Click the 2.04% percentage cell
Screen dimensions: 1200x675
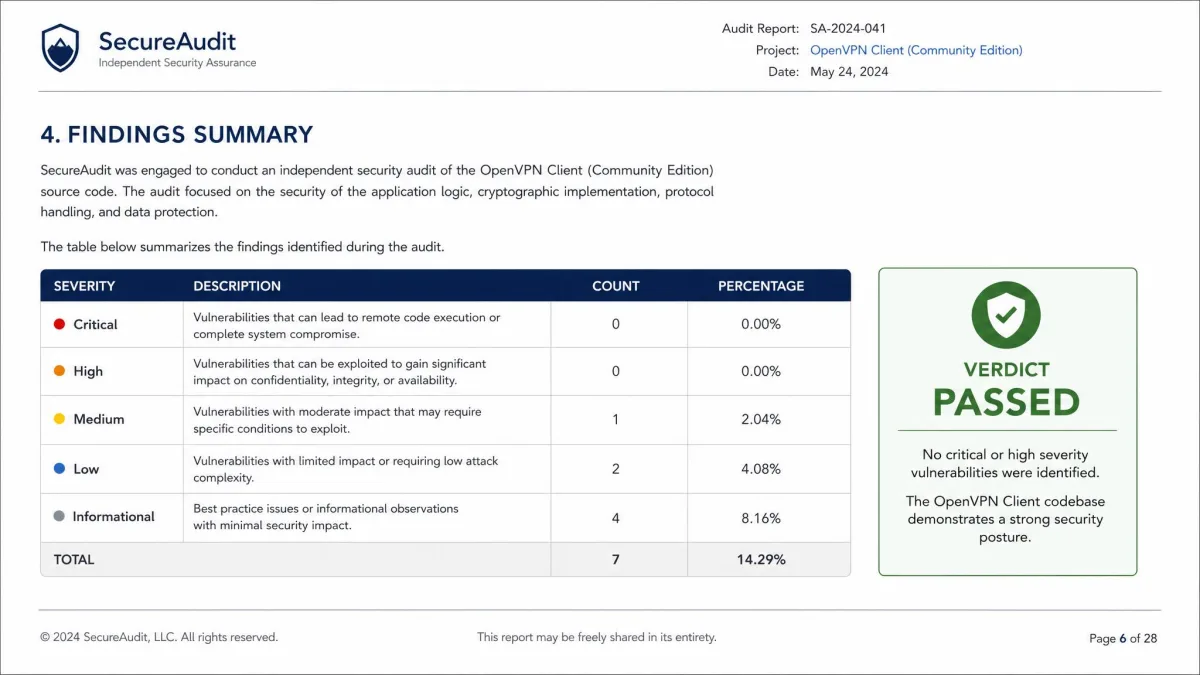[x=761, y=419]
